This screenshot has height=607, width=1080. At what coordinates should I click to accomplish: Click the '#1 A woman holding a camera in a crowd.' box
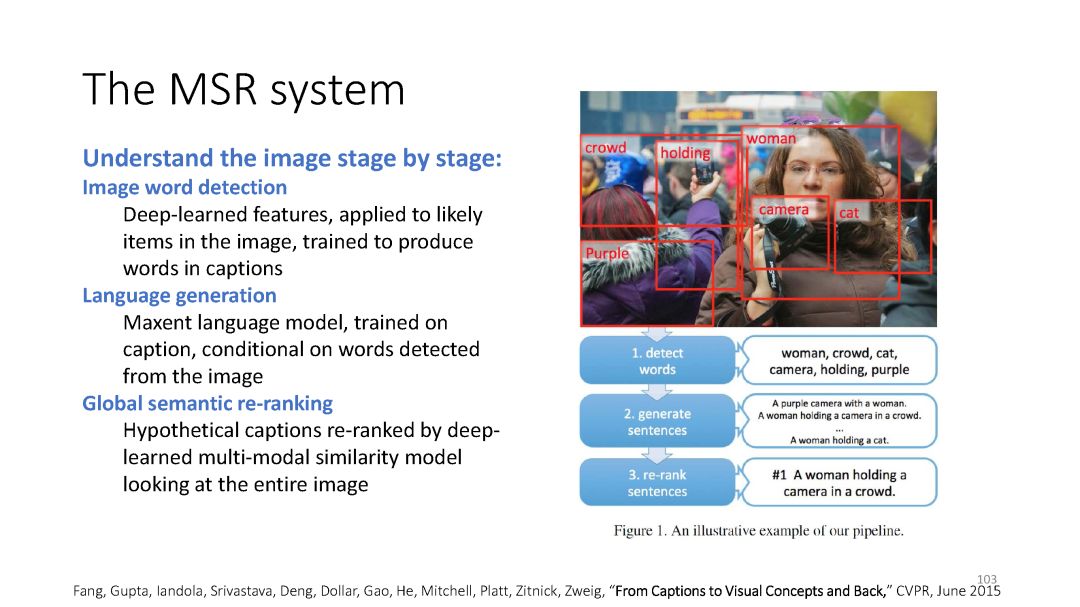tap(839, 482)
